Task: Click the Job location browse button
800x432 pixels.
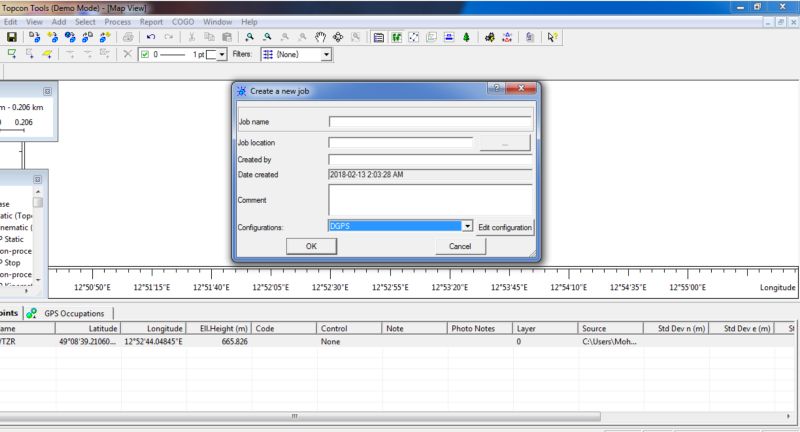Action: (x=505, y=143)
